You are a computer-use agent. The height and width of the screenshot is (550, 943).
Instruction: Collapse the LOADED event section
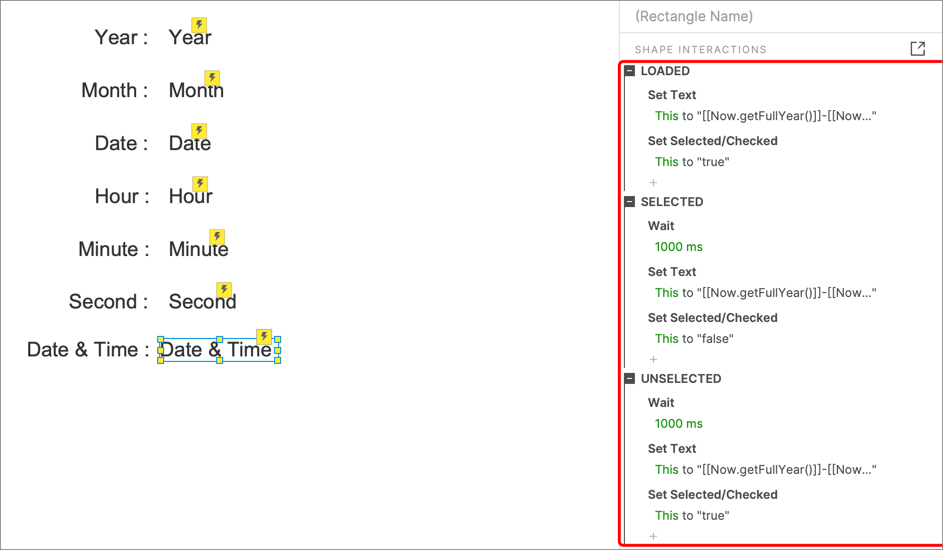(630, 71)
